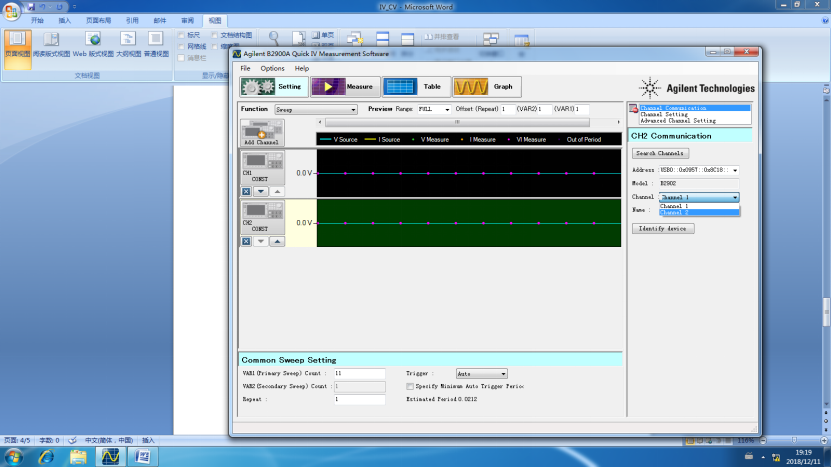Screen dimensions: 831x468
Task: Open File Explorer from the taskbar
Action: tap(78, 456)
